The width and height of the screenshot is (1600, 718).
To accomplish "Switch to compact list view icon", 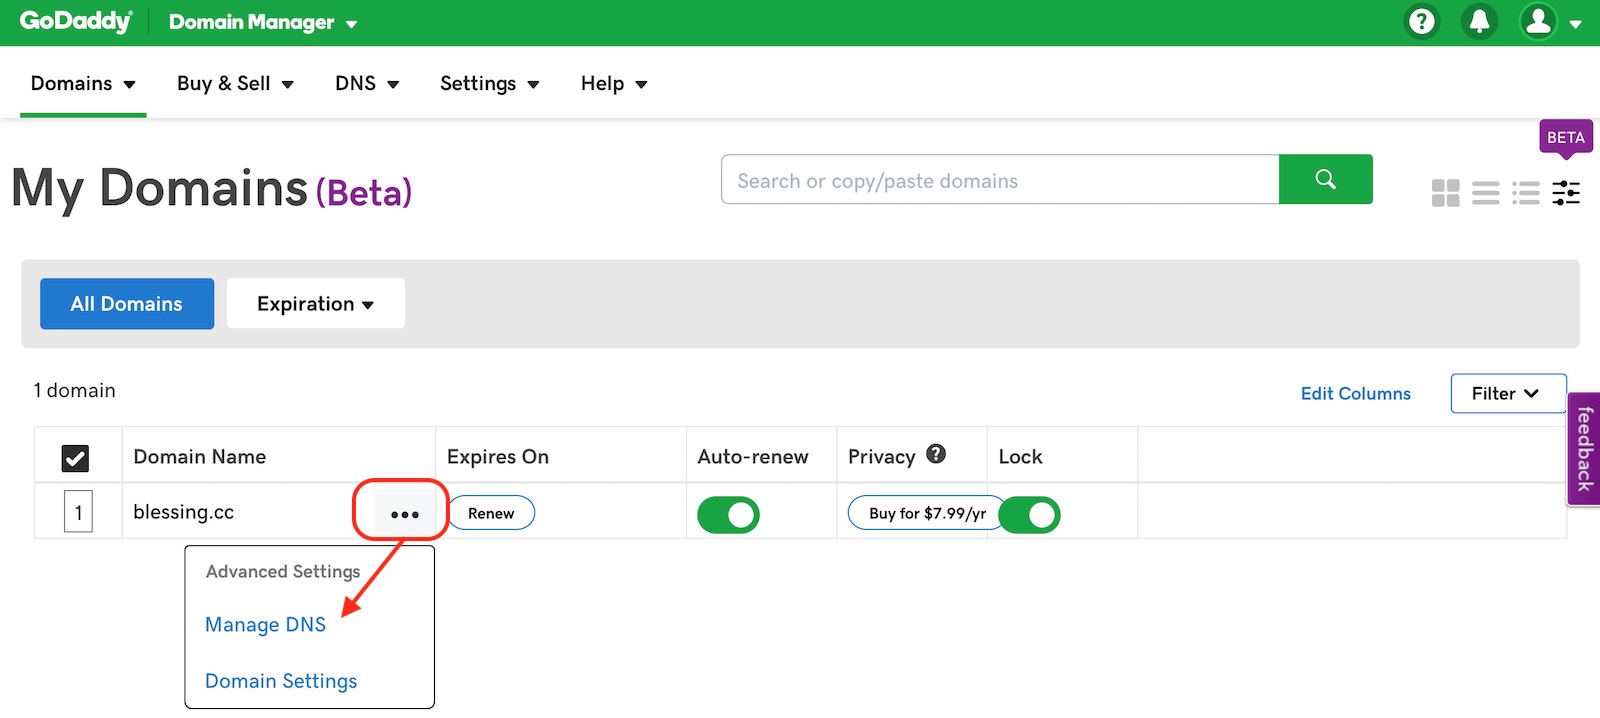I will (1485, 193).
